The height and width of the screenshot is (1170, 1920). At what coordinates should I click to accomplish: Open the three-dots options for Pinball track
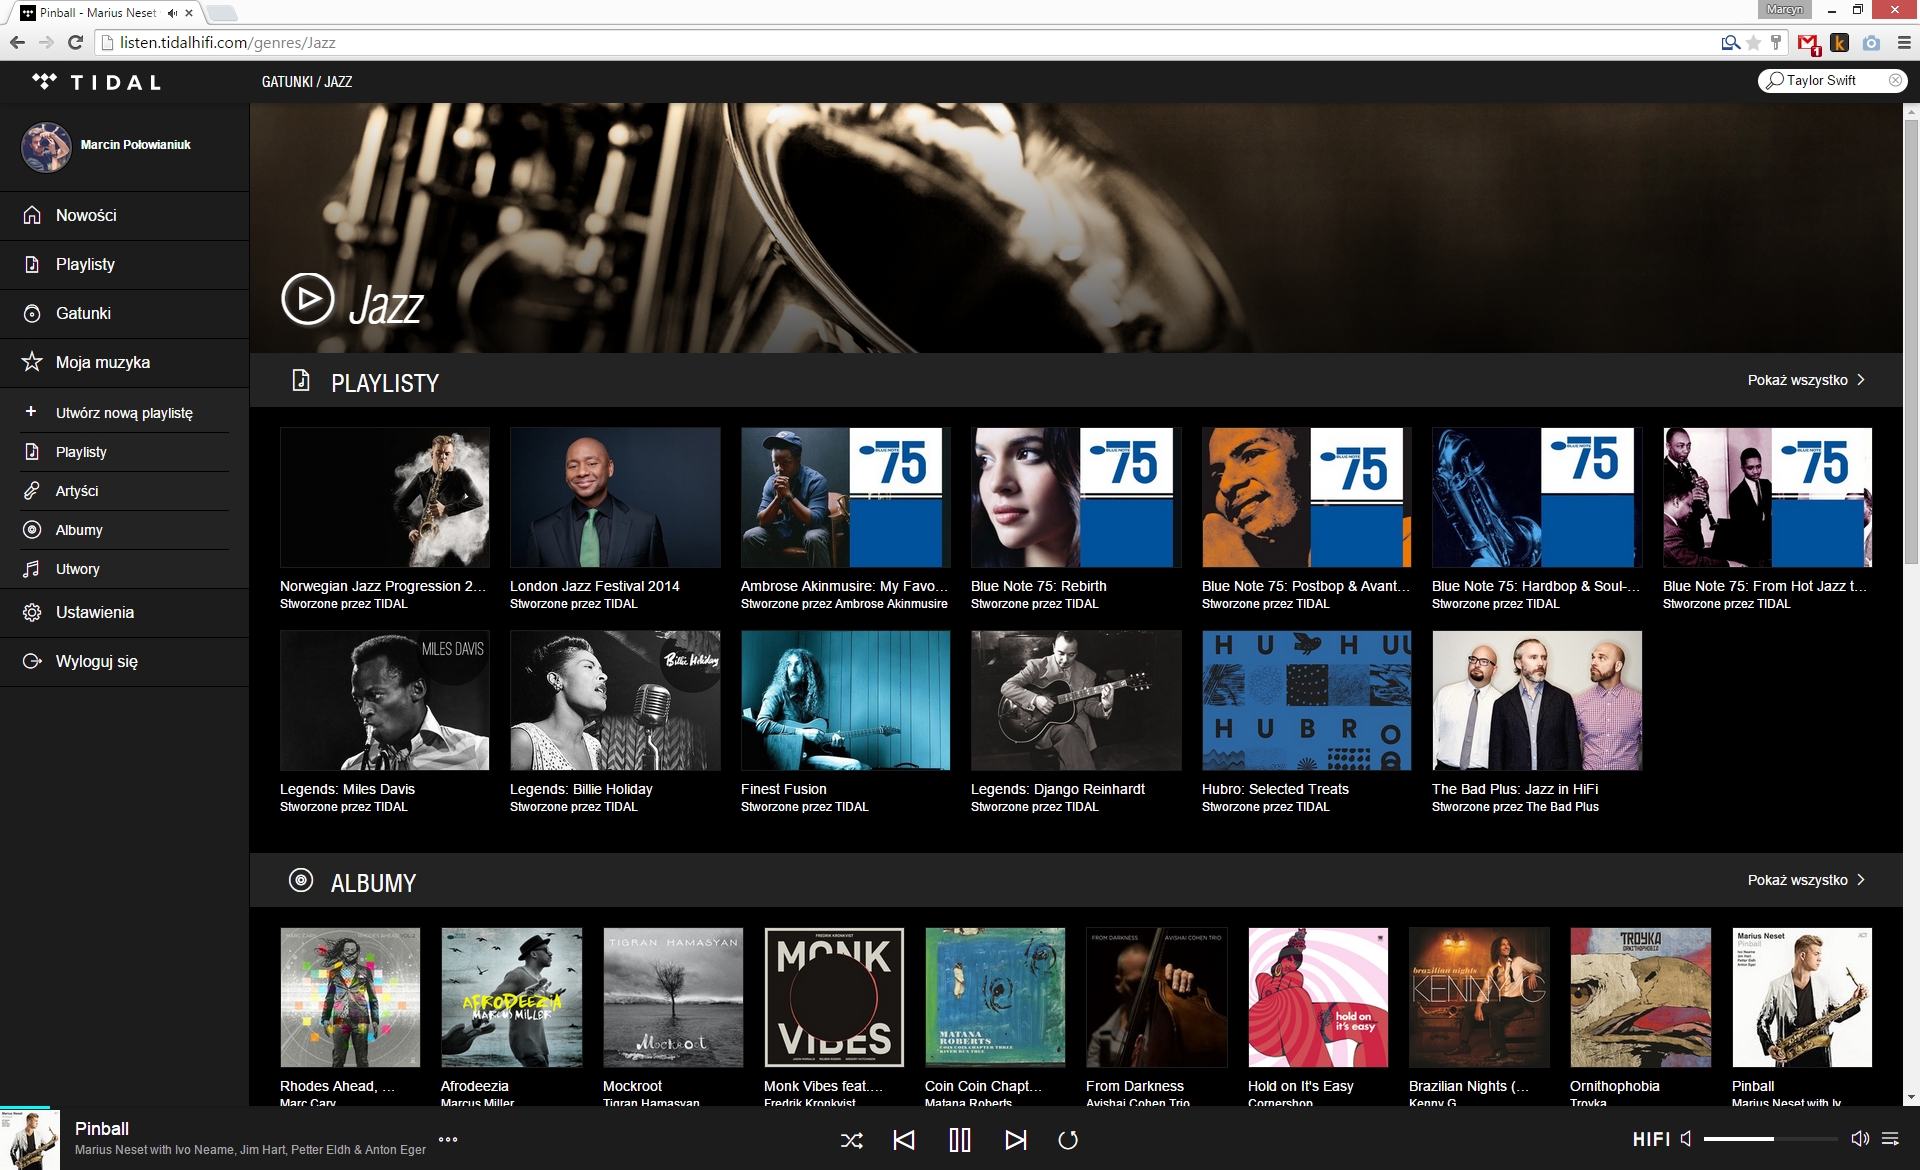pyautogui.click(x=448, y=1139)
